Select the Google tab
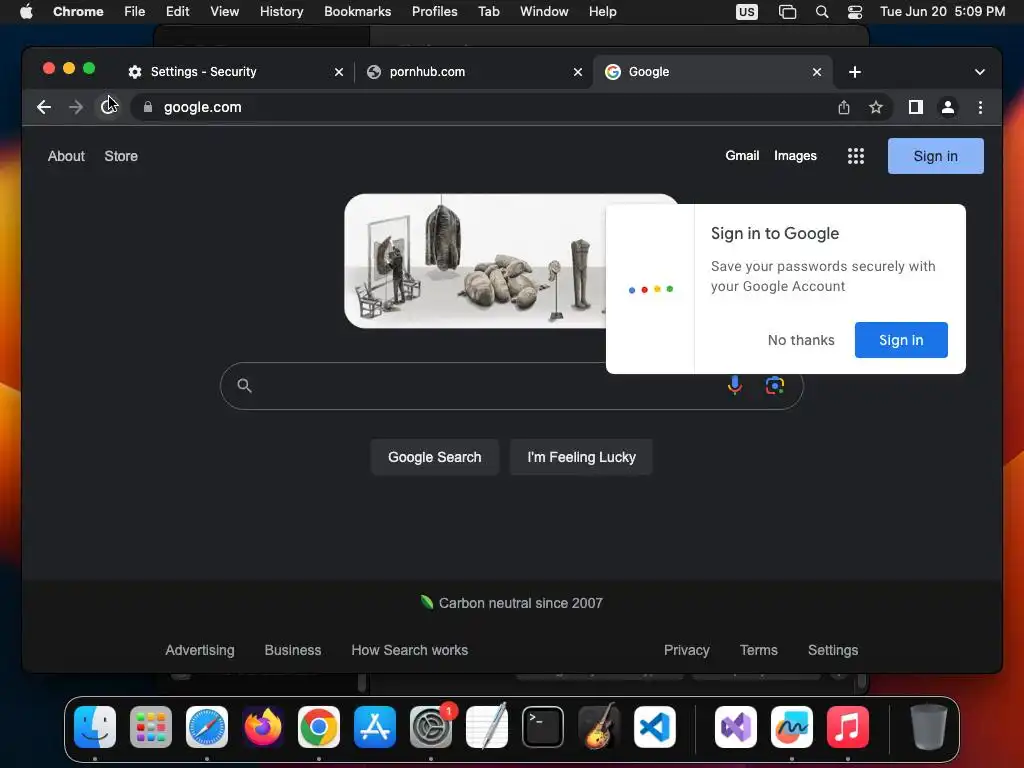 tap(712, 72)
